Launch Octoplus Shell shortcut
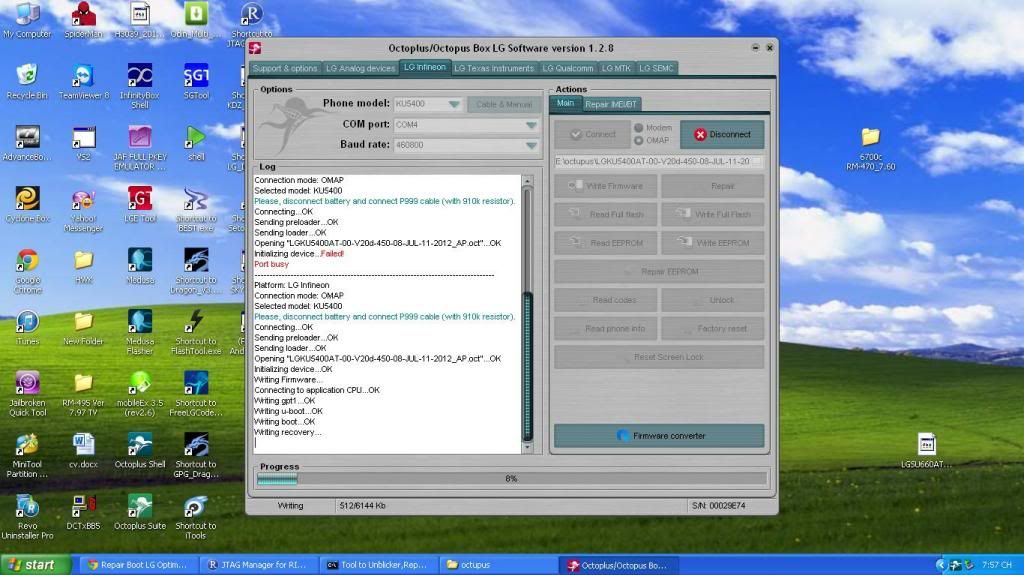The image size is (1024, 575). (140, 451)
